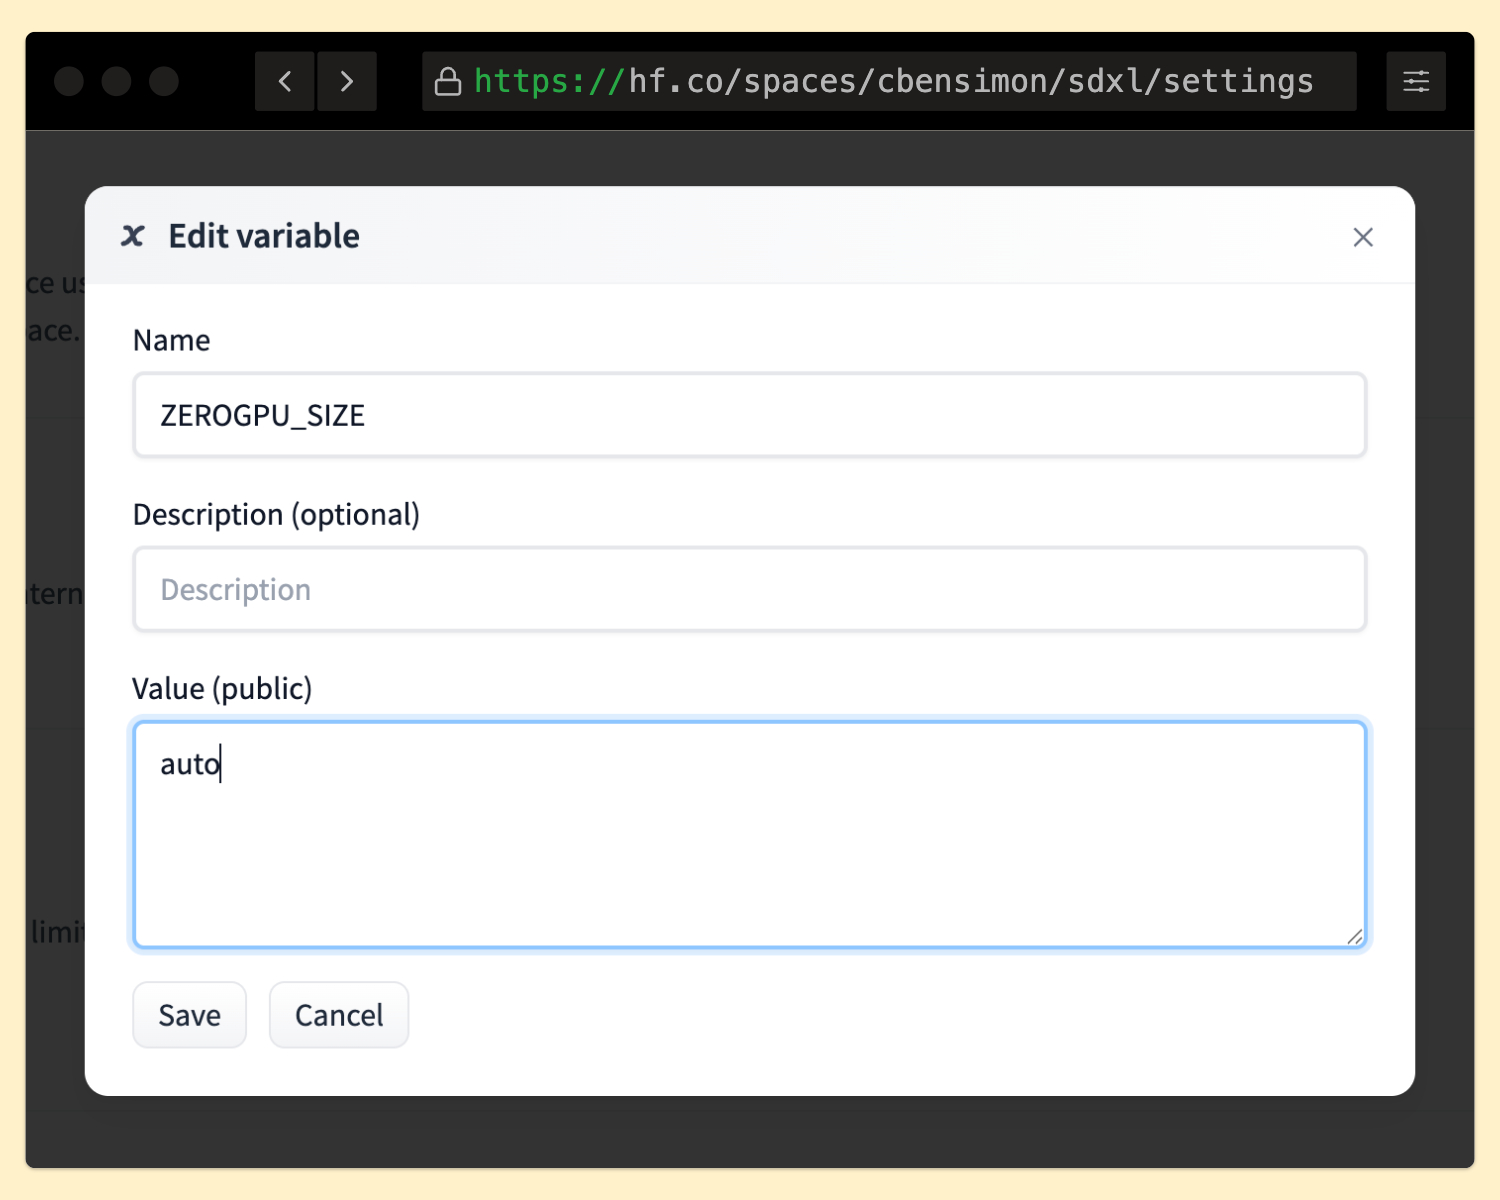Close the Edit variable dialog with X
Screen dimensions: 1500x1200
[1362, 237]
